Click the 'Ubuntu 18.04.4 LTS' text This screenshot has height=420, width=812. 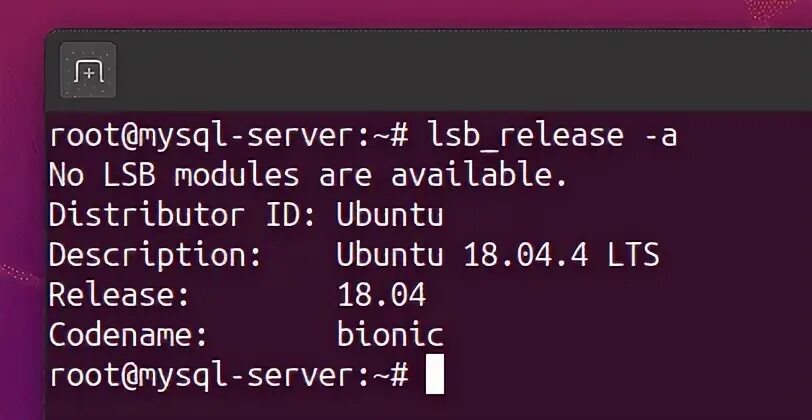pos(498,255)
